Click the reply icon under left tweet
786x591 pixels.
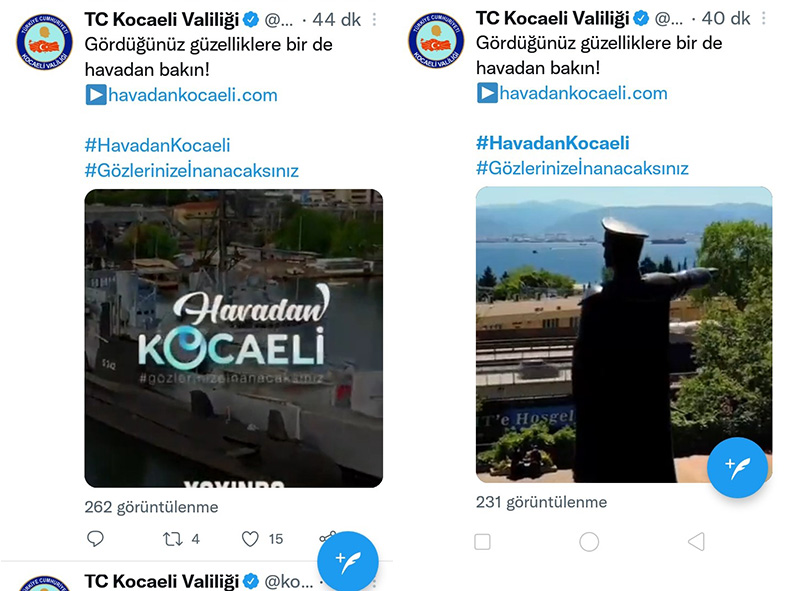click(x=95, y=538)
